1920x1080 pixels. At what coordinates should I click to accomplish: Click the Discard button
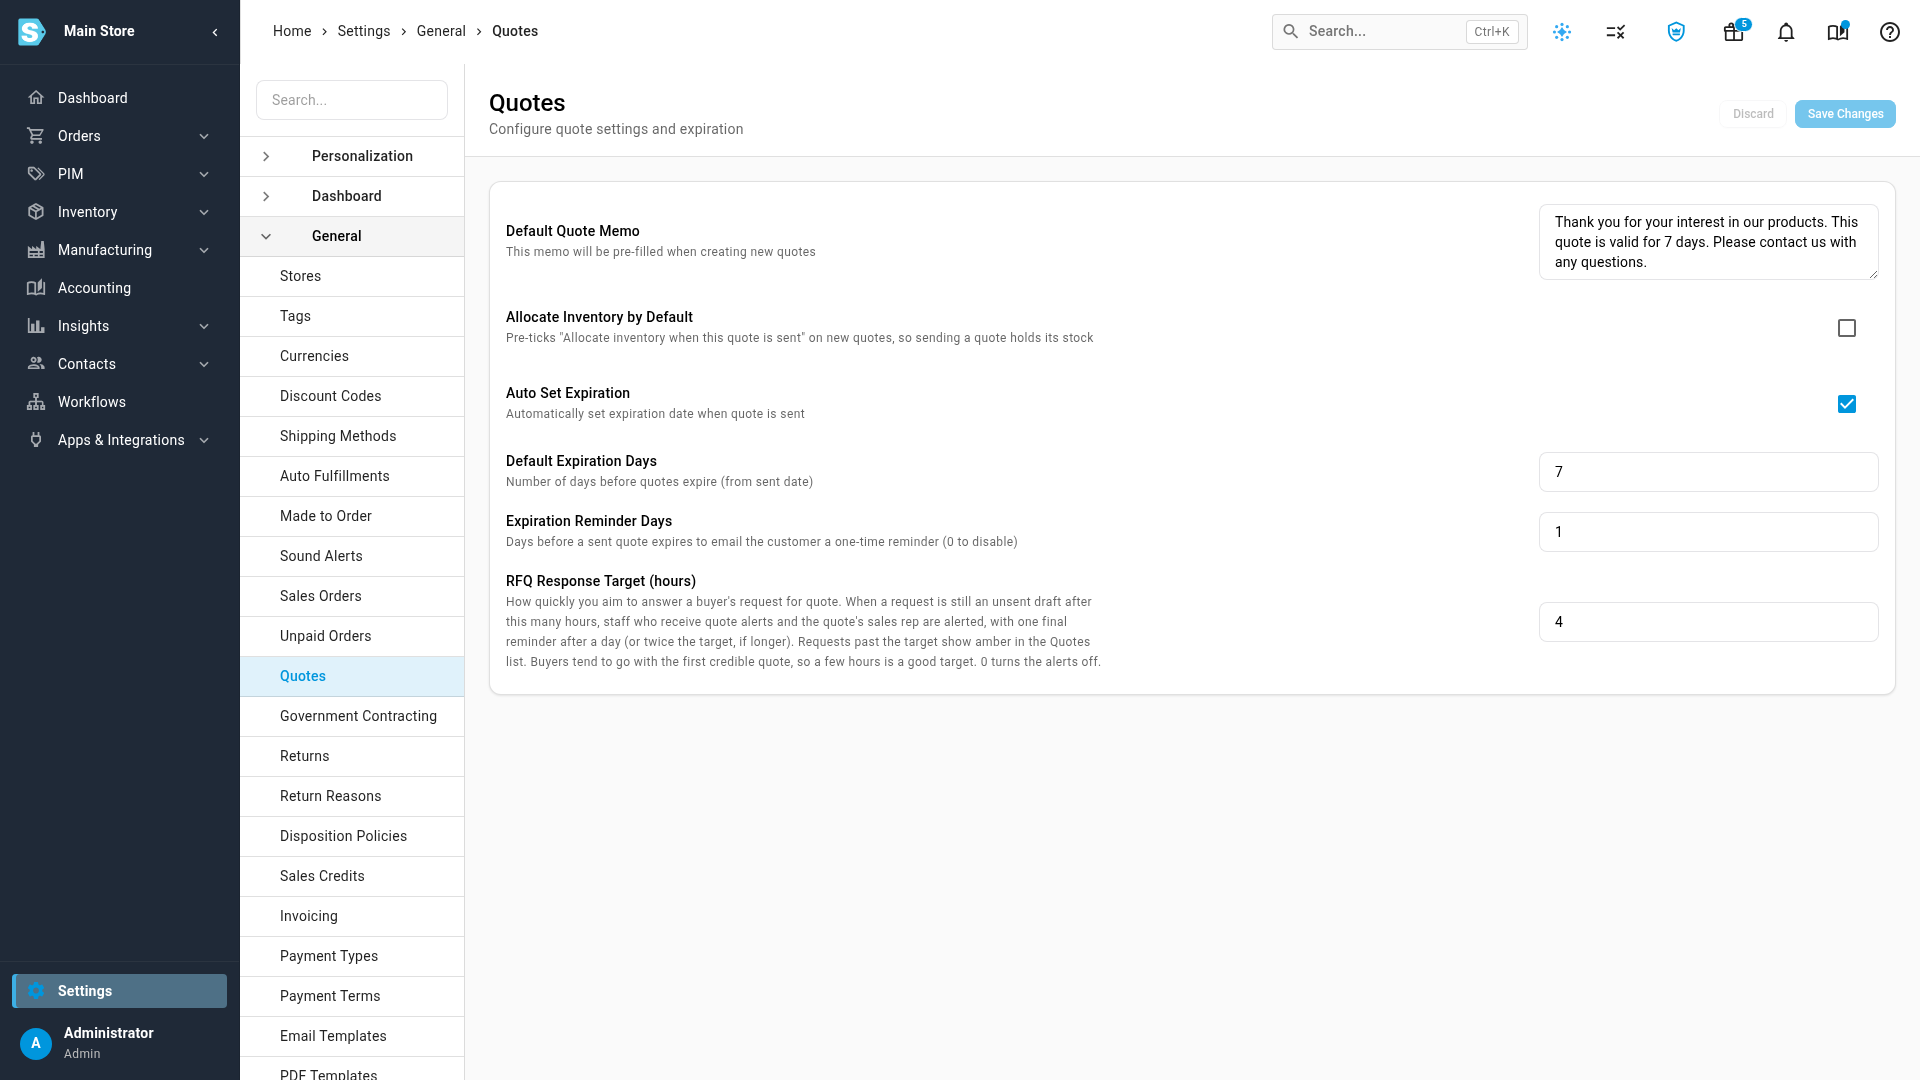(1753, 114)
